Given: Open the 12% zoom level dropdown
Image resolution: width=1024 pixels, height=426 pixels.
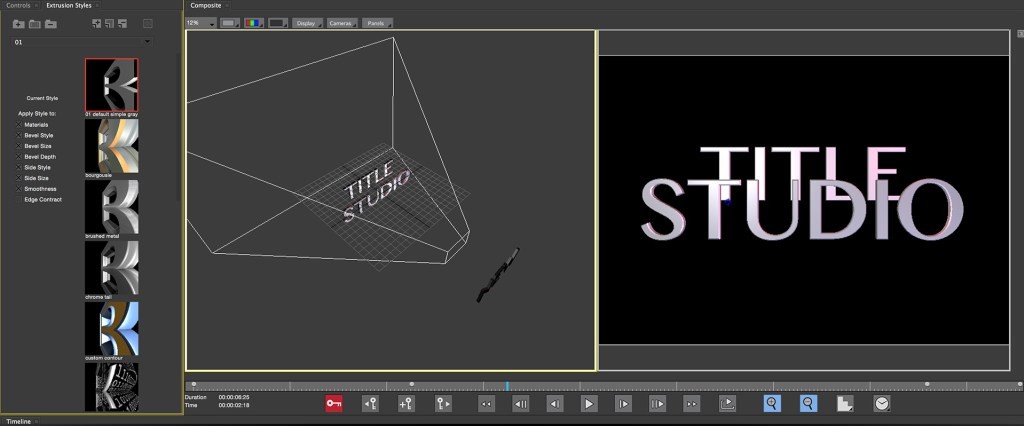Looking at the screenshot, I should coord(201,22).
